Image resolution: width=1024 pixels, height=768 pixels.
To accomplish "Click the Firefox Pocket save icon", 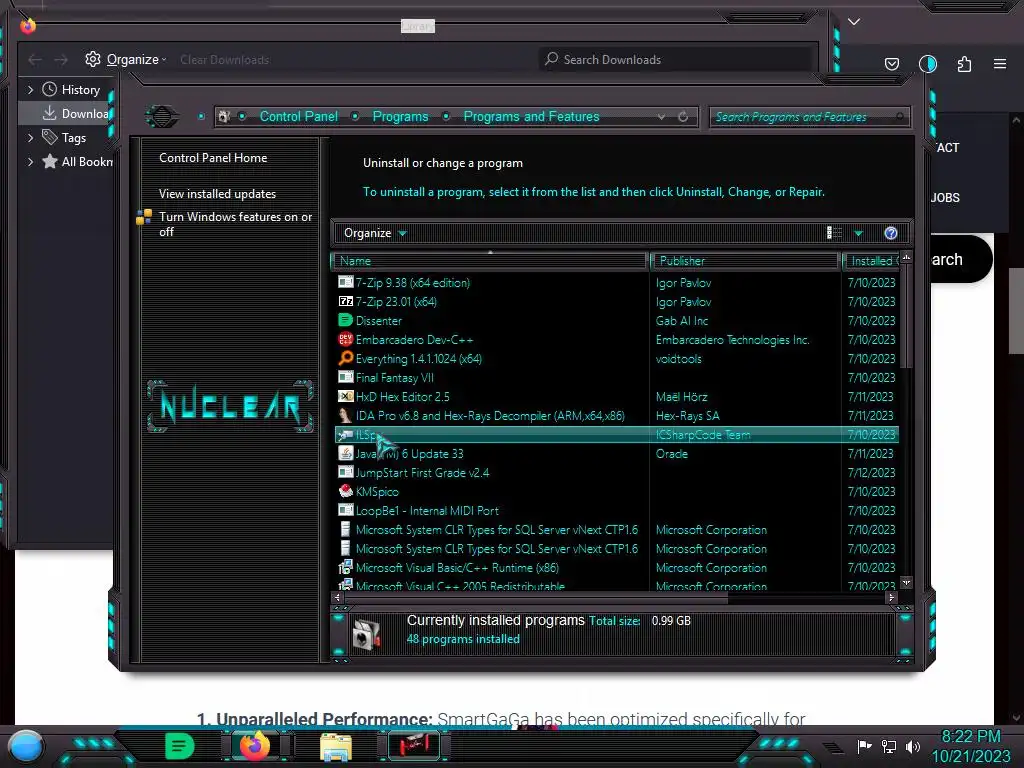I will pos(891,64).
